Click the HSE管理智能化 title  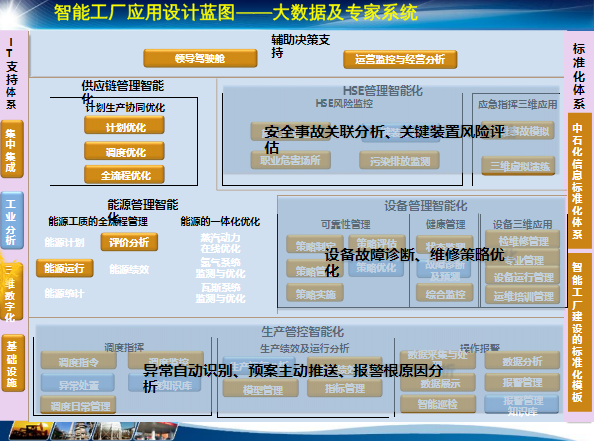click(x=383, y=91)
